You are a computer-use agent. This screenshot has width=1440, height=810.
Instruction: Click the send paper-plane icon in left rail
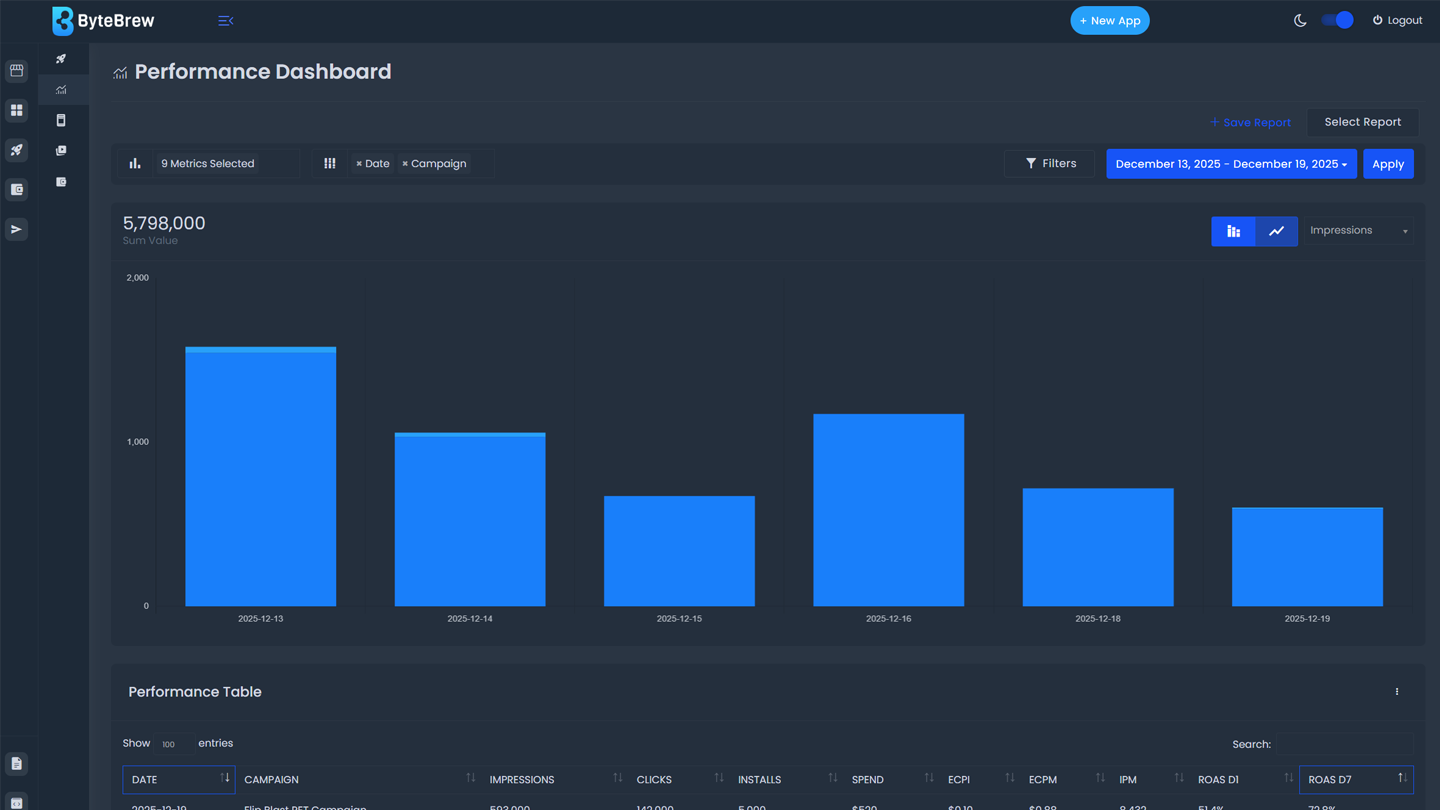point(17,229)
